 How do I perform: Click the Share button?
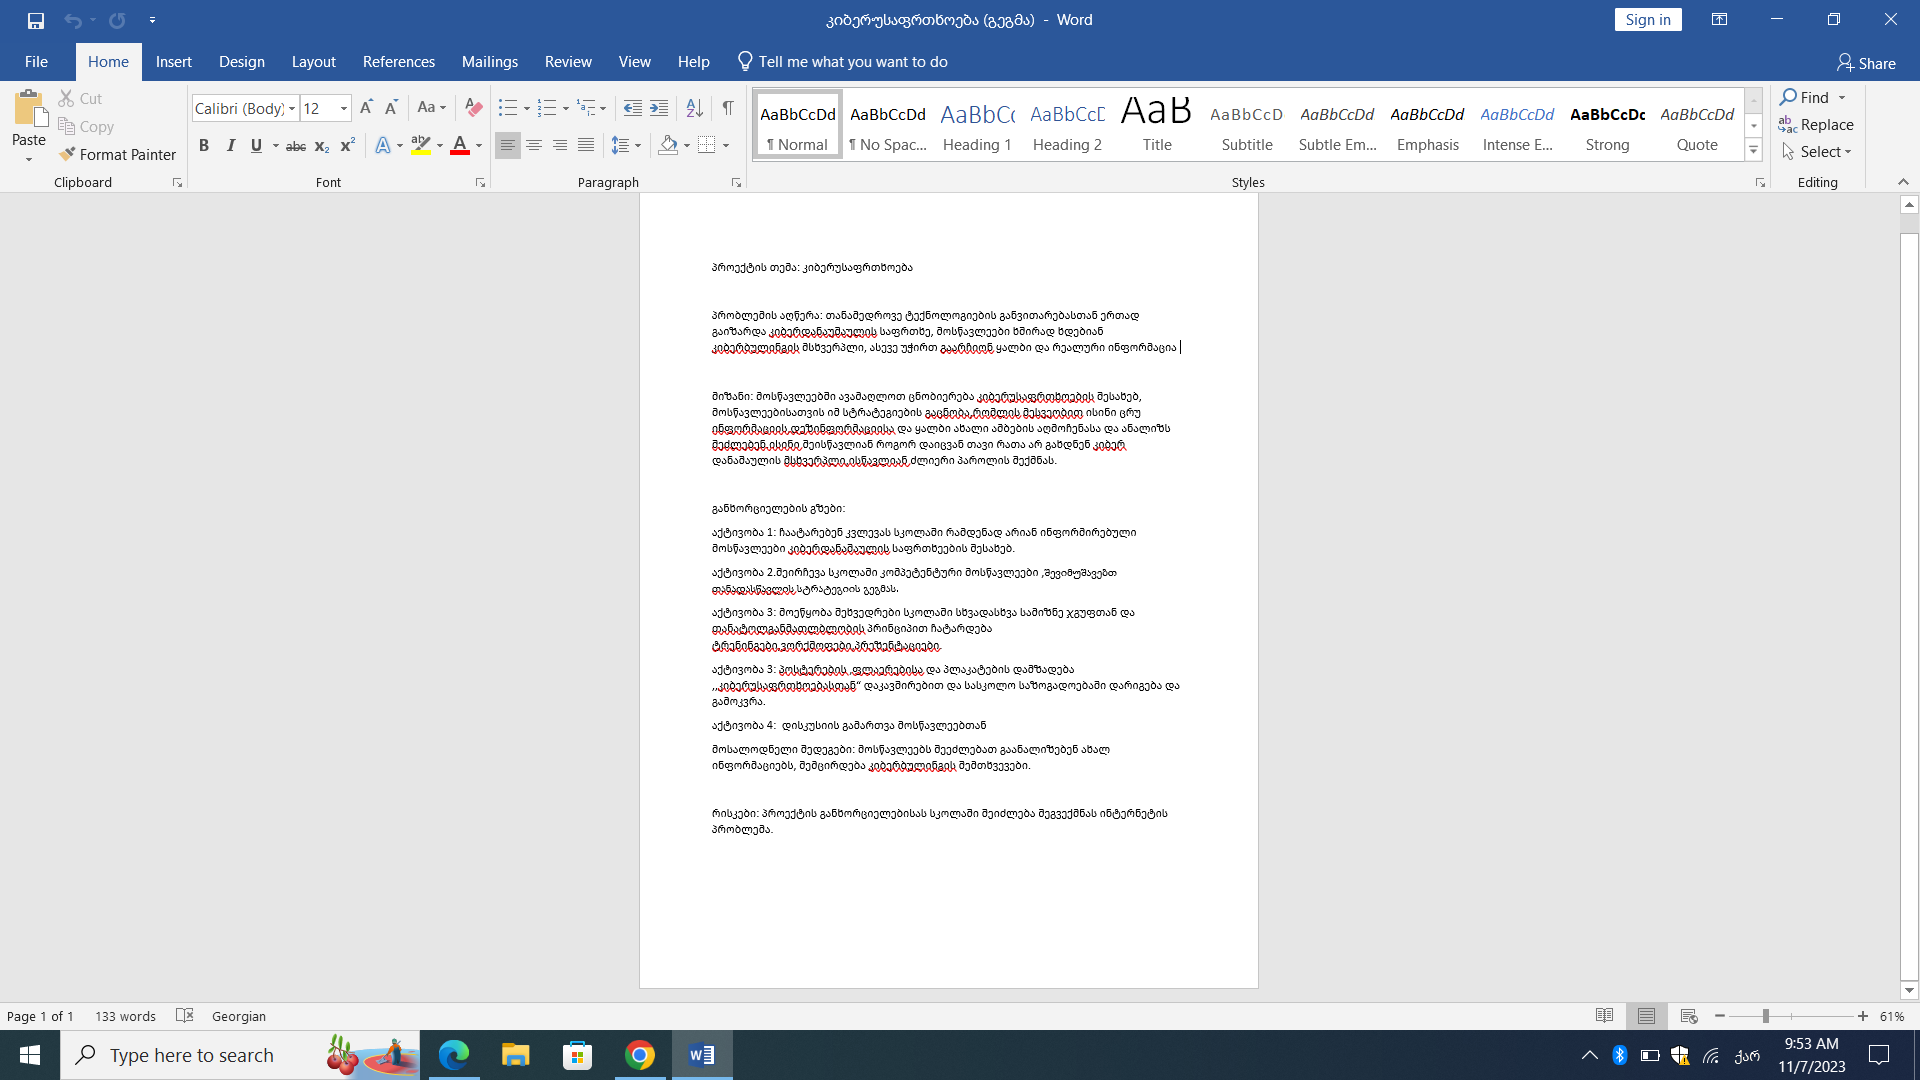[x=1866, y=63]
